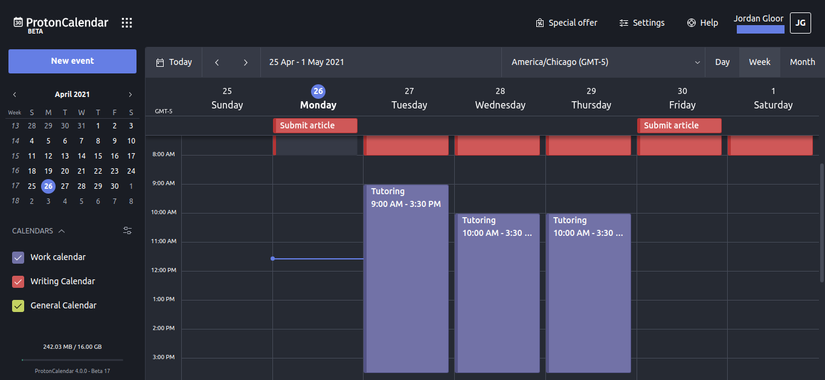
Task: Open Wednesday's red event at the 8 AM row
Action: coord(497,145)
